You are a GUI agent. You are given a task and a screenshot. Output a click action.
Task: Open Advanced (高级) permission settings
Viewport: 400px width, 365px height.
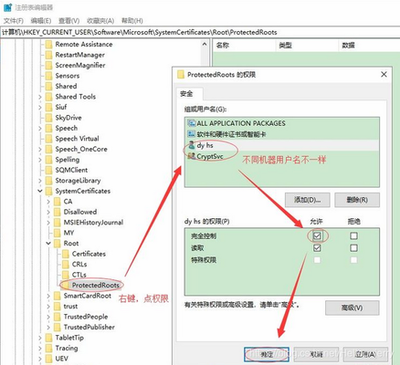pos(352,308)
